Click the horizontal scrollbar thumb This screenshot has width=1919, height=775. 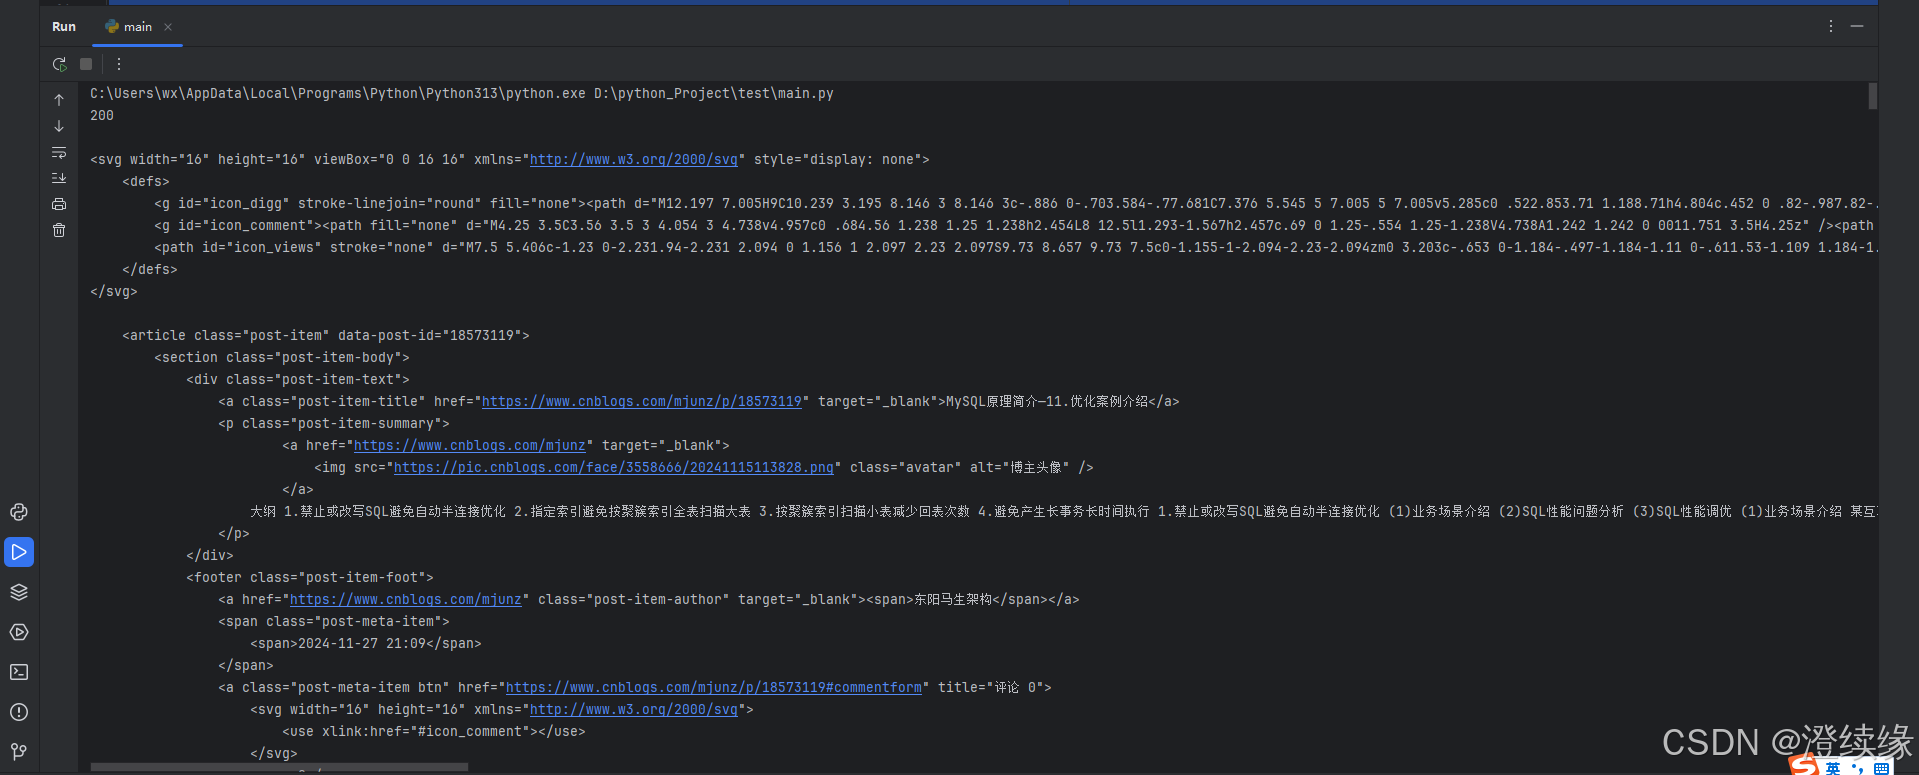click(279, 767)
